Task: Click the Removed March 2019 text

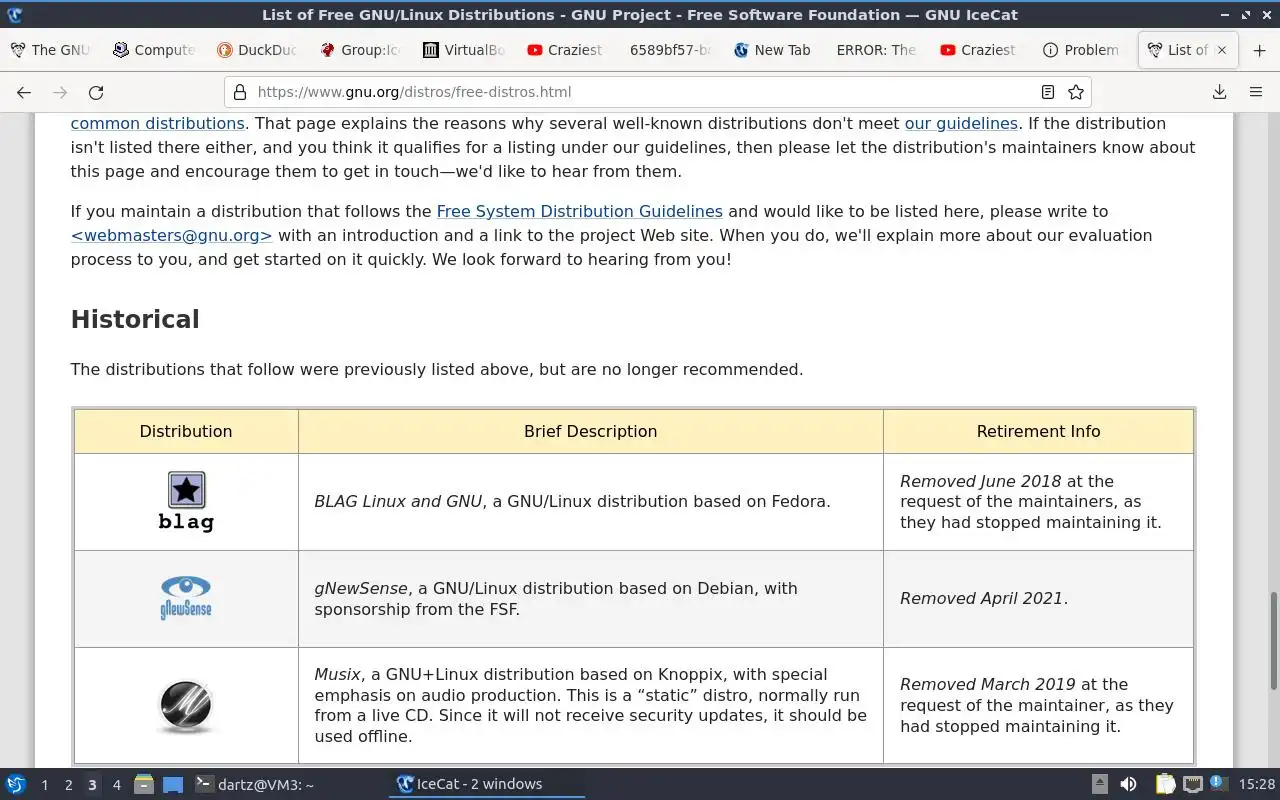Action: pyautogui.click(x=988, y=684)
